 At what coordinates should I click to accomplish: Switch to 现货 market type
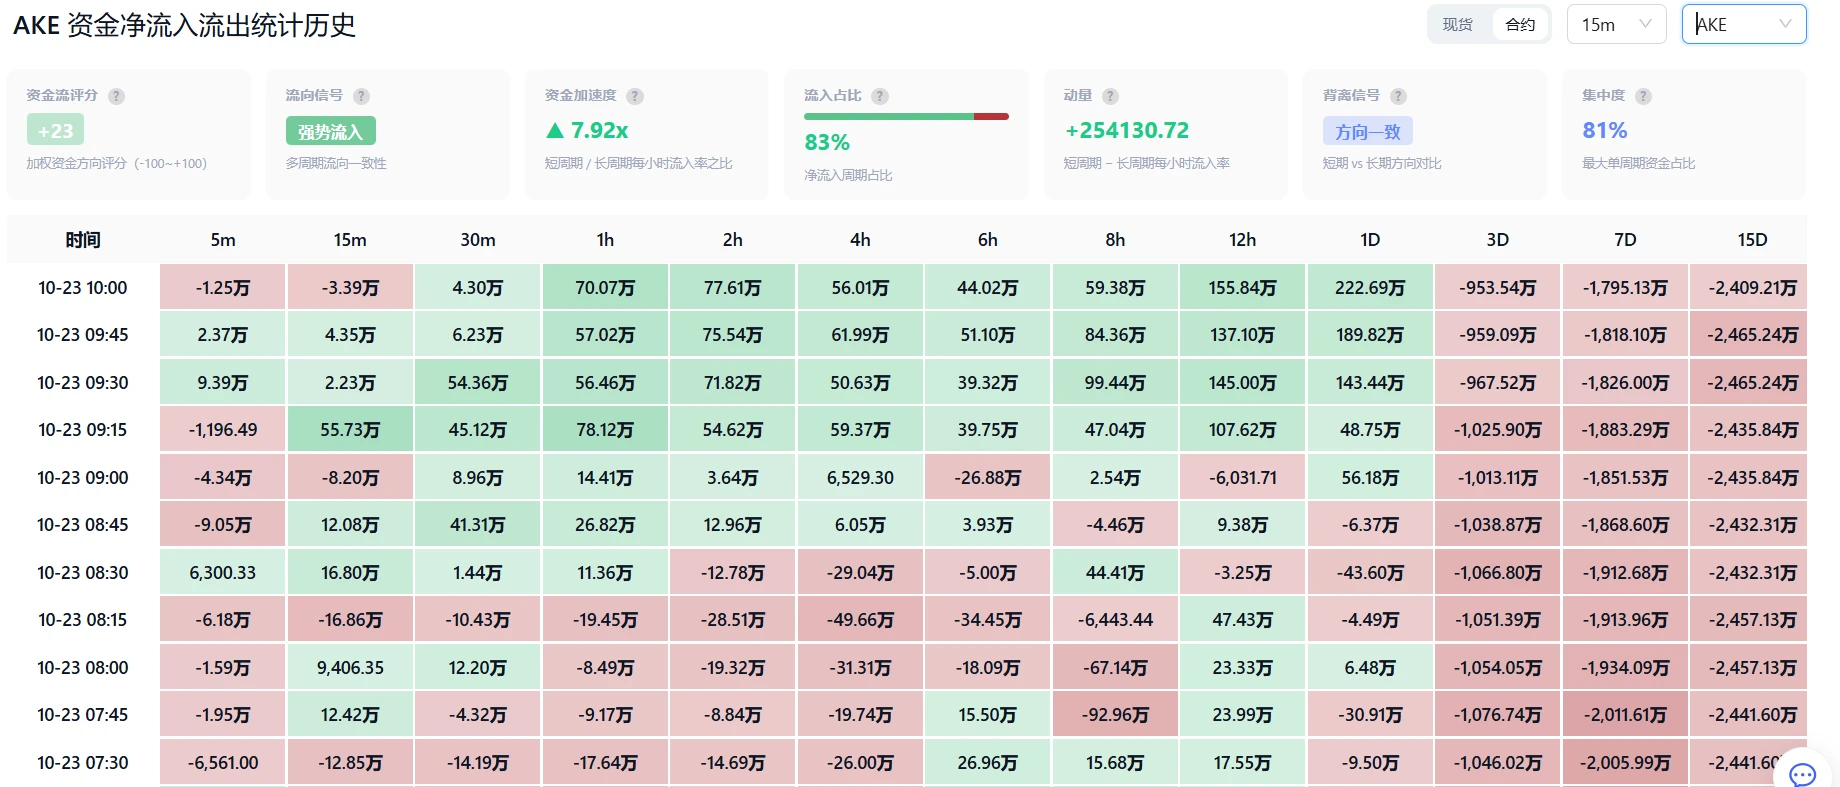pyautogui.click(x=1458, y=25)
